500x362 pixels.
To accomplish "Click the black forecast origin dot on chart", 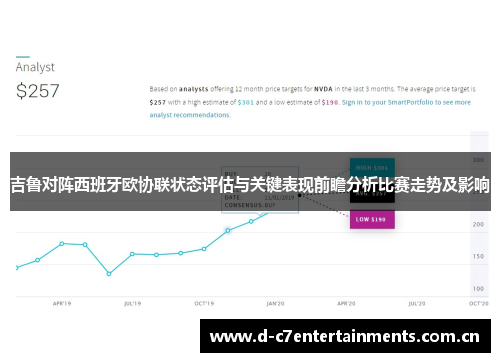I will coord(300,195).
